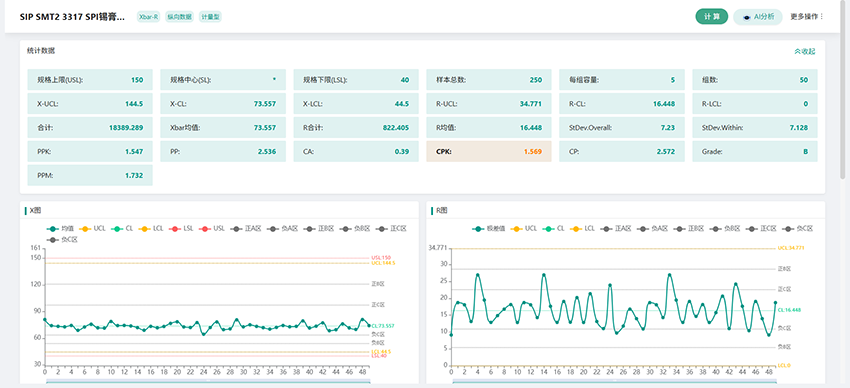Viewport: 850px width, 388px height.
Task: Toggle the 正C区 zone in R图 legend
Action: (762, 229)
